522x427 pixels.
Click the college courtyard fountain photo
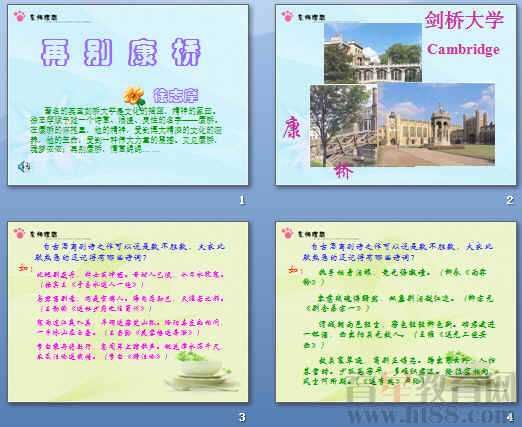(x=436, y=124)
